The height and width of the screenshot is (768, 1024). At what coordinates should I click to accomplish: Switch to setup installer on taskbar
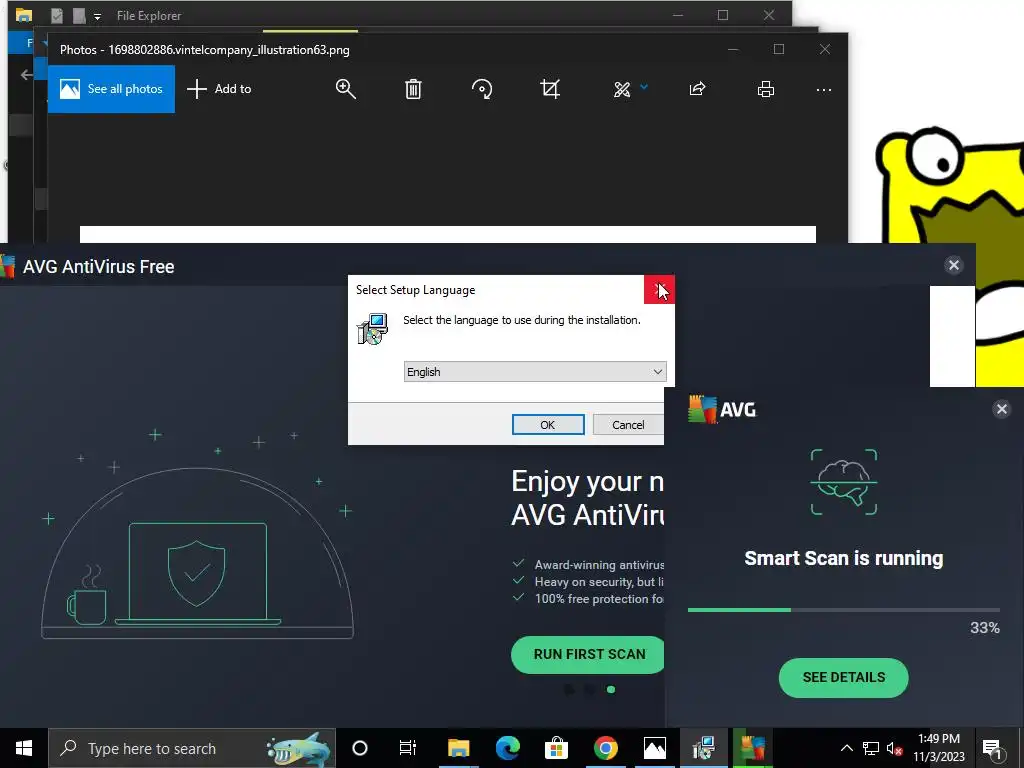tap(703, 748)
